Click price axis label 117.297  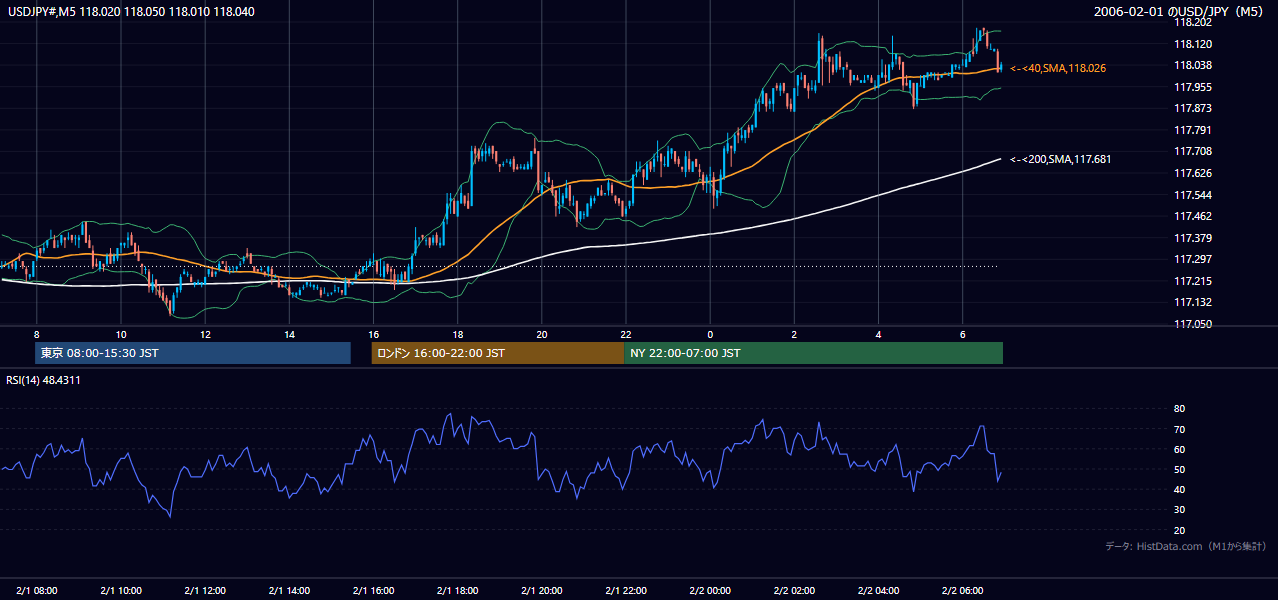pos(1194,259)
